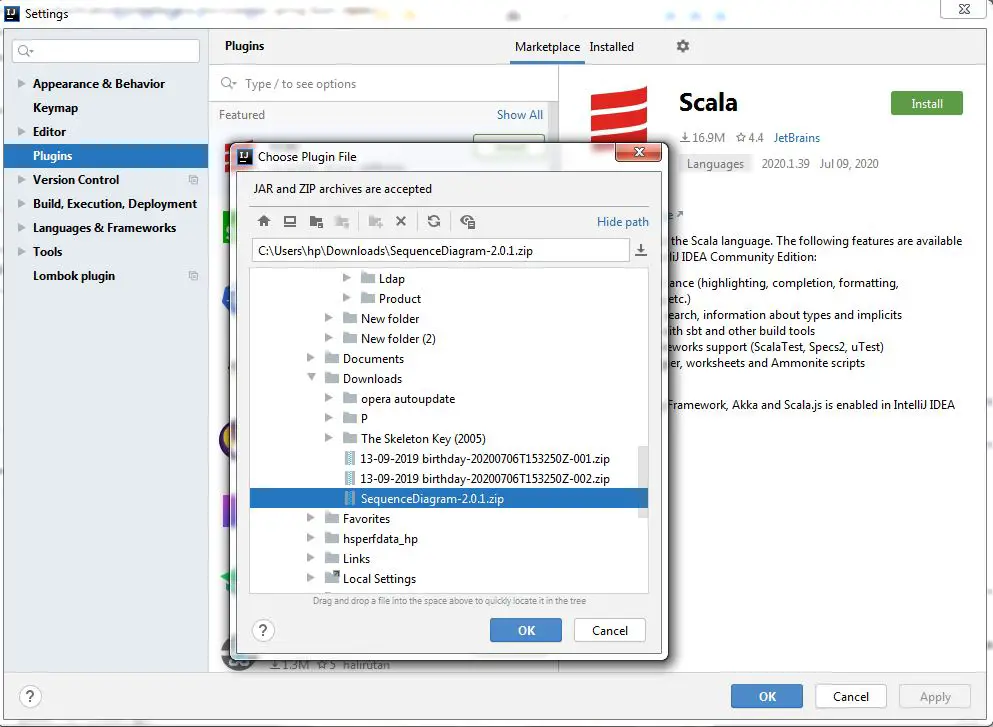
Task: Click copy icon beside Version Control
Action: pos(193,180)
